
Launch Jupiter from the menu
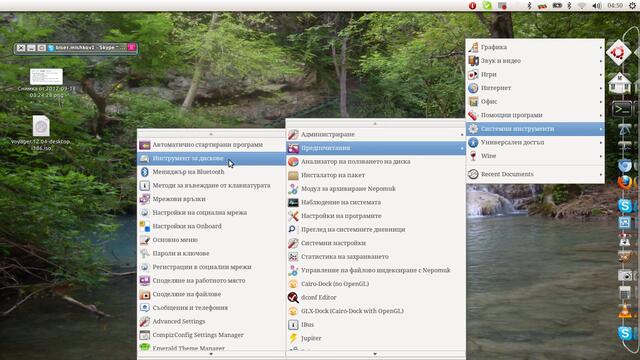(x=376, y=338)
